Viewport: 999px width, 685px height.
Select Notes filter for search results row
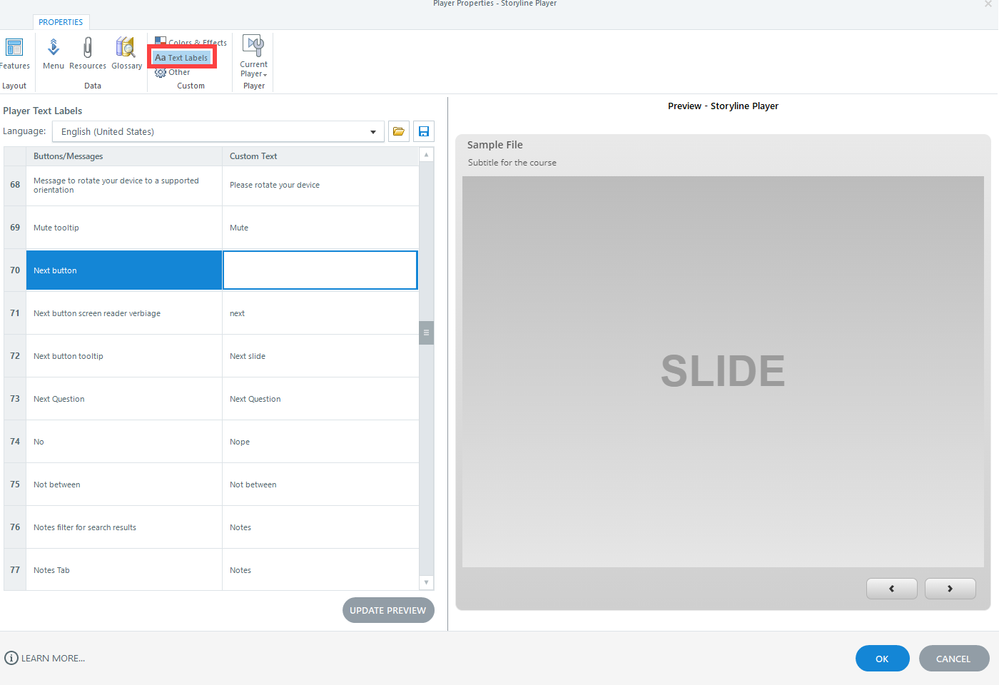124,527
